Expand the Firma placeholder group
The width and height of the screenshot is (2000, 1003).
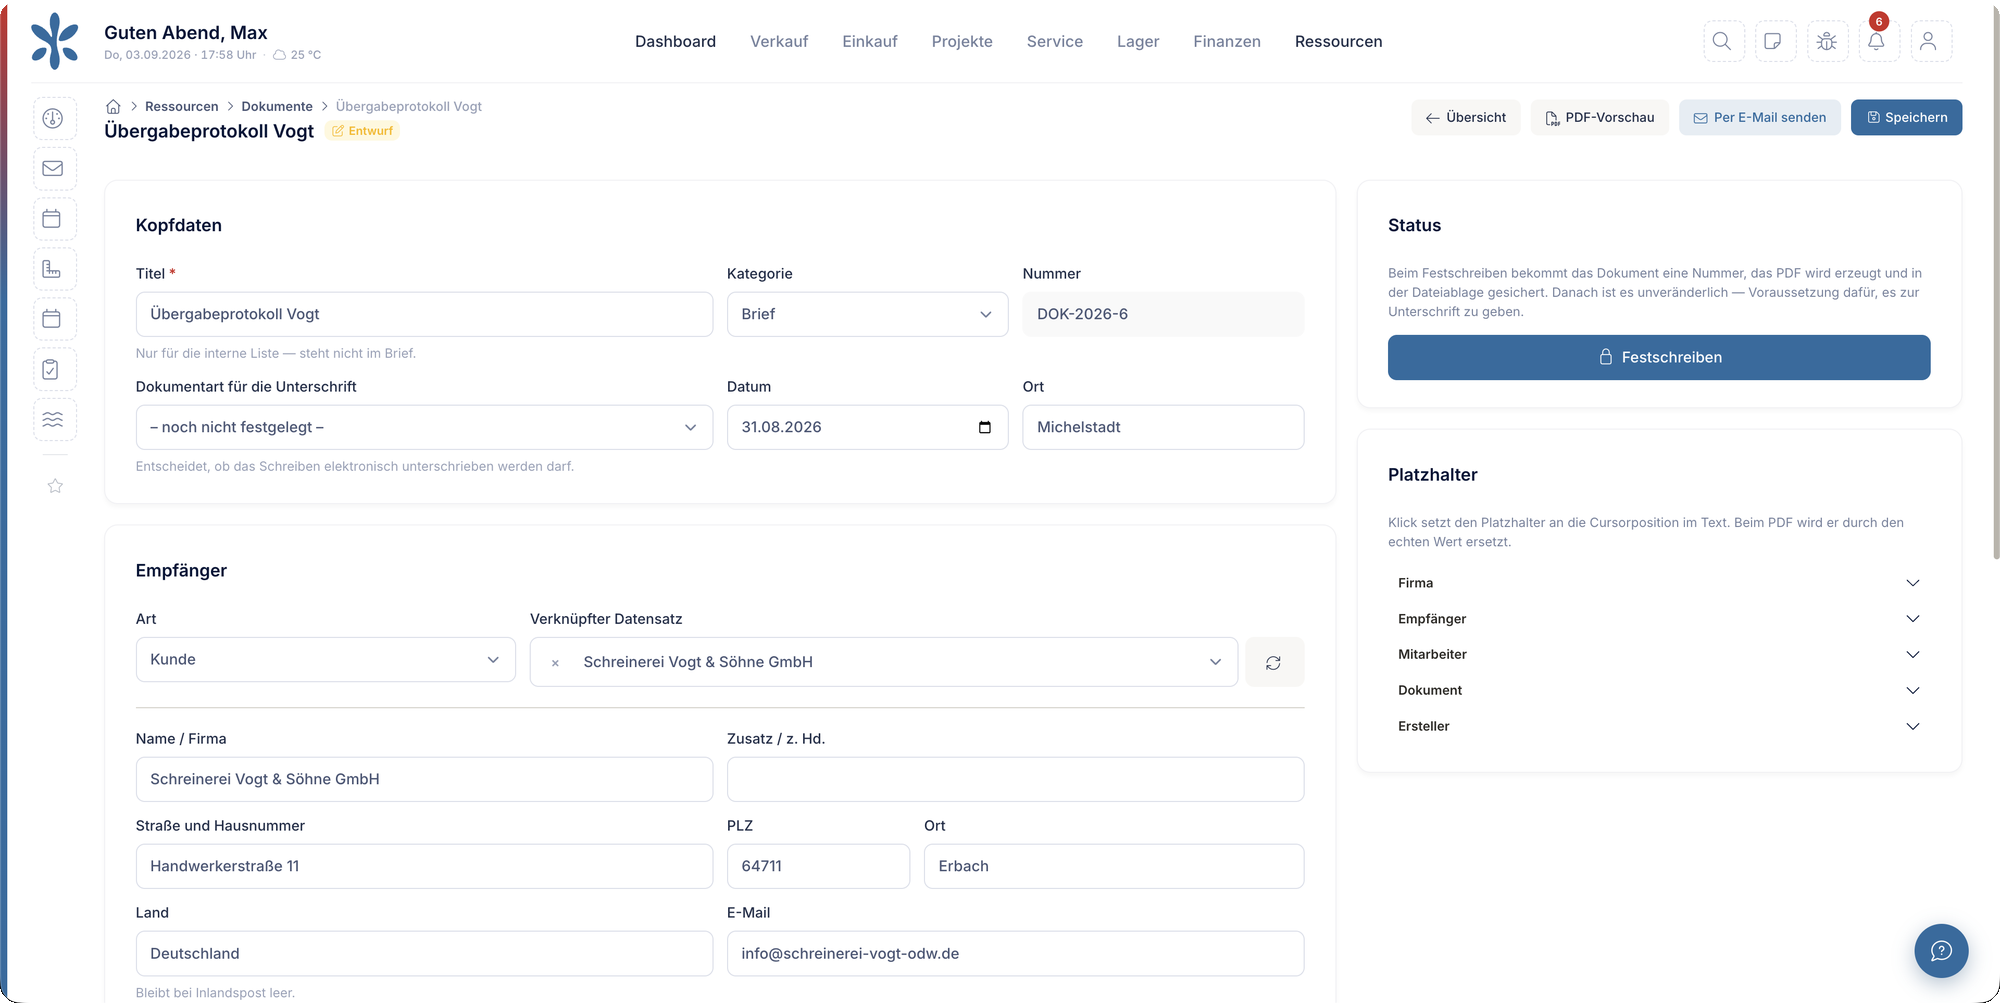[x=1659, y=583]
